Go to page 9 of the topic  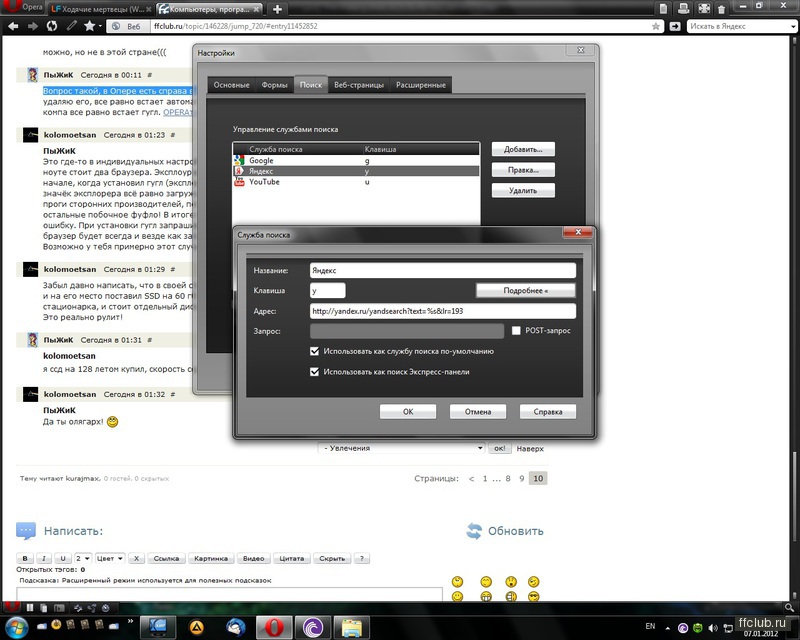pos(521,479)
